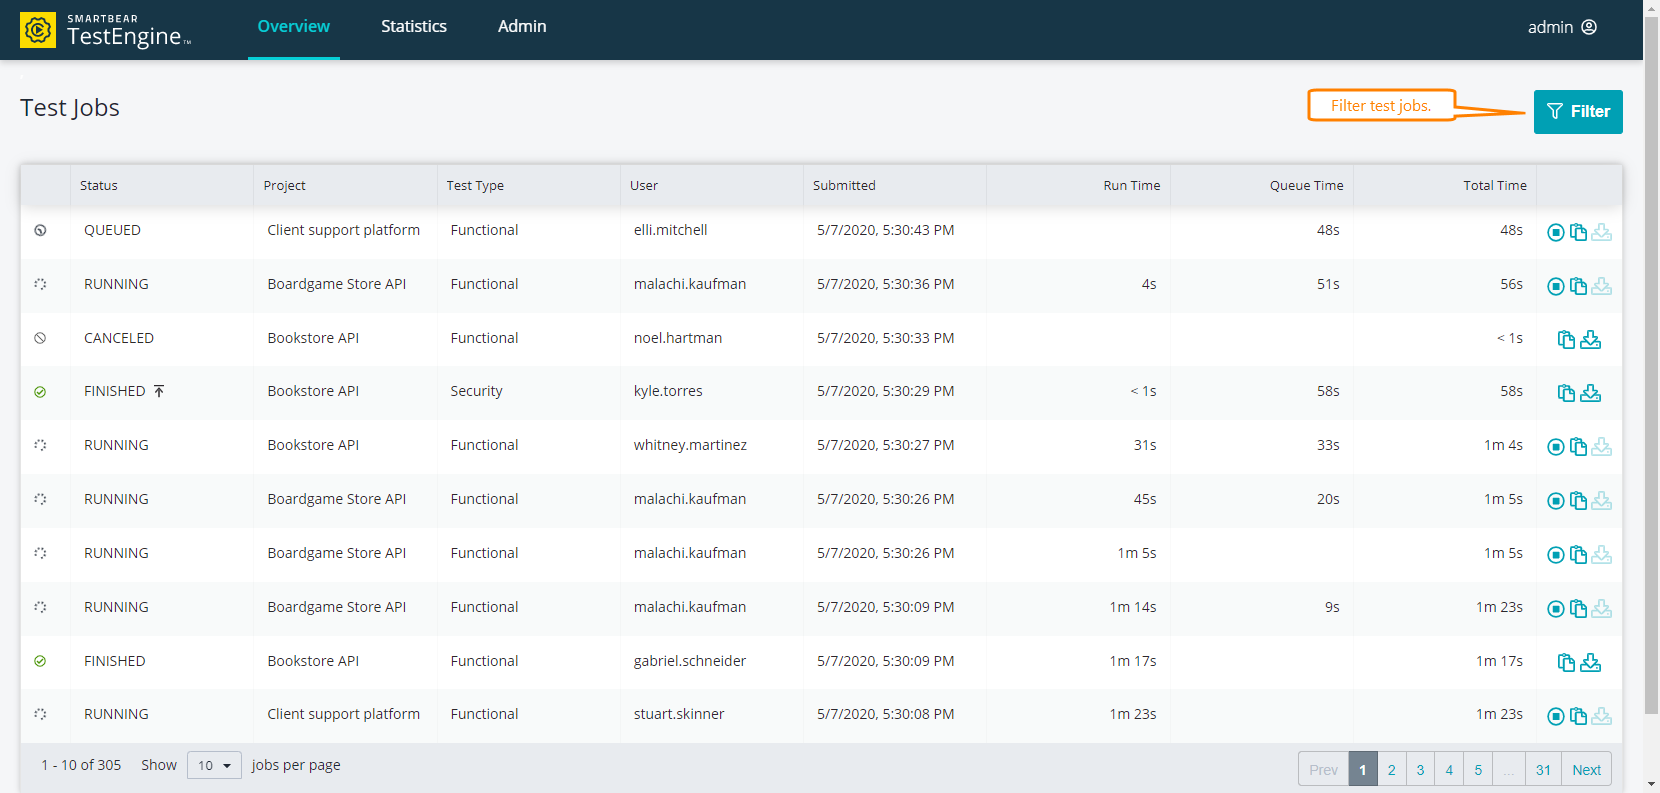Click the user name whitney.martinez

point(690,445)
